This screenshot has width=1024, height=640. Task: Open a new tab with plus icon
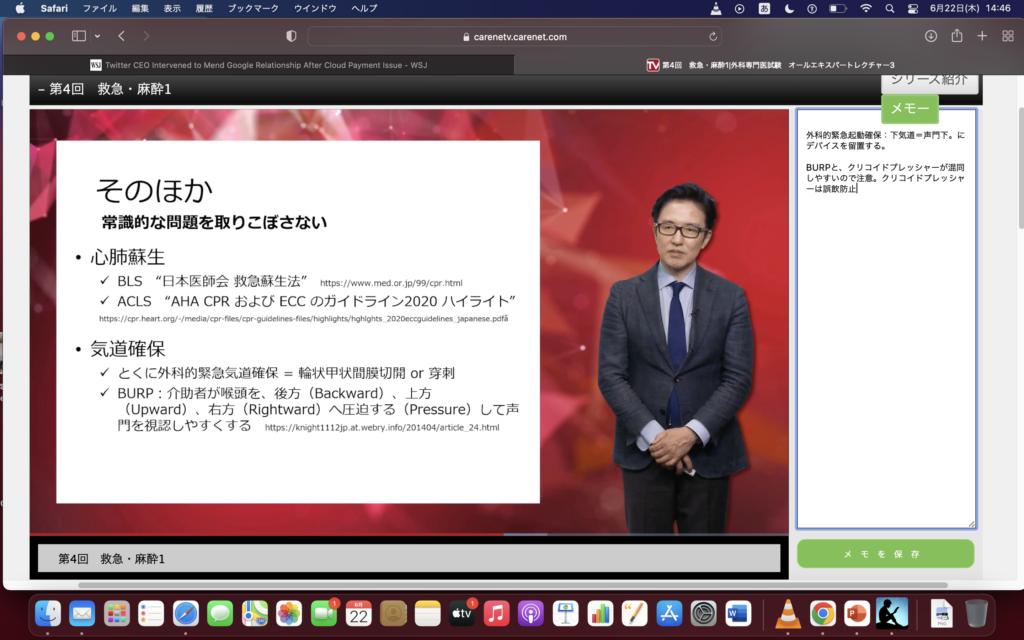982,36
